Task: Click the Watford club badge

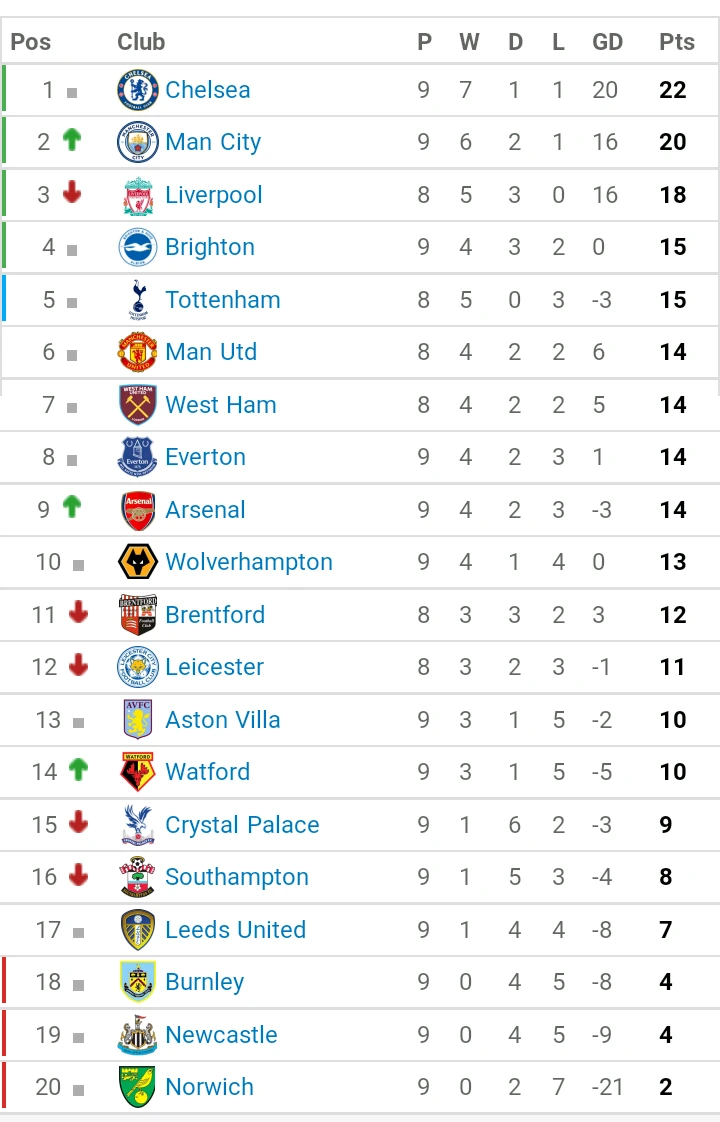Action: click(x=138, y=772)
